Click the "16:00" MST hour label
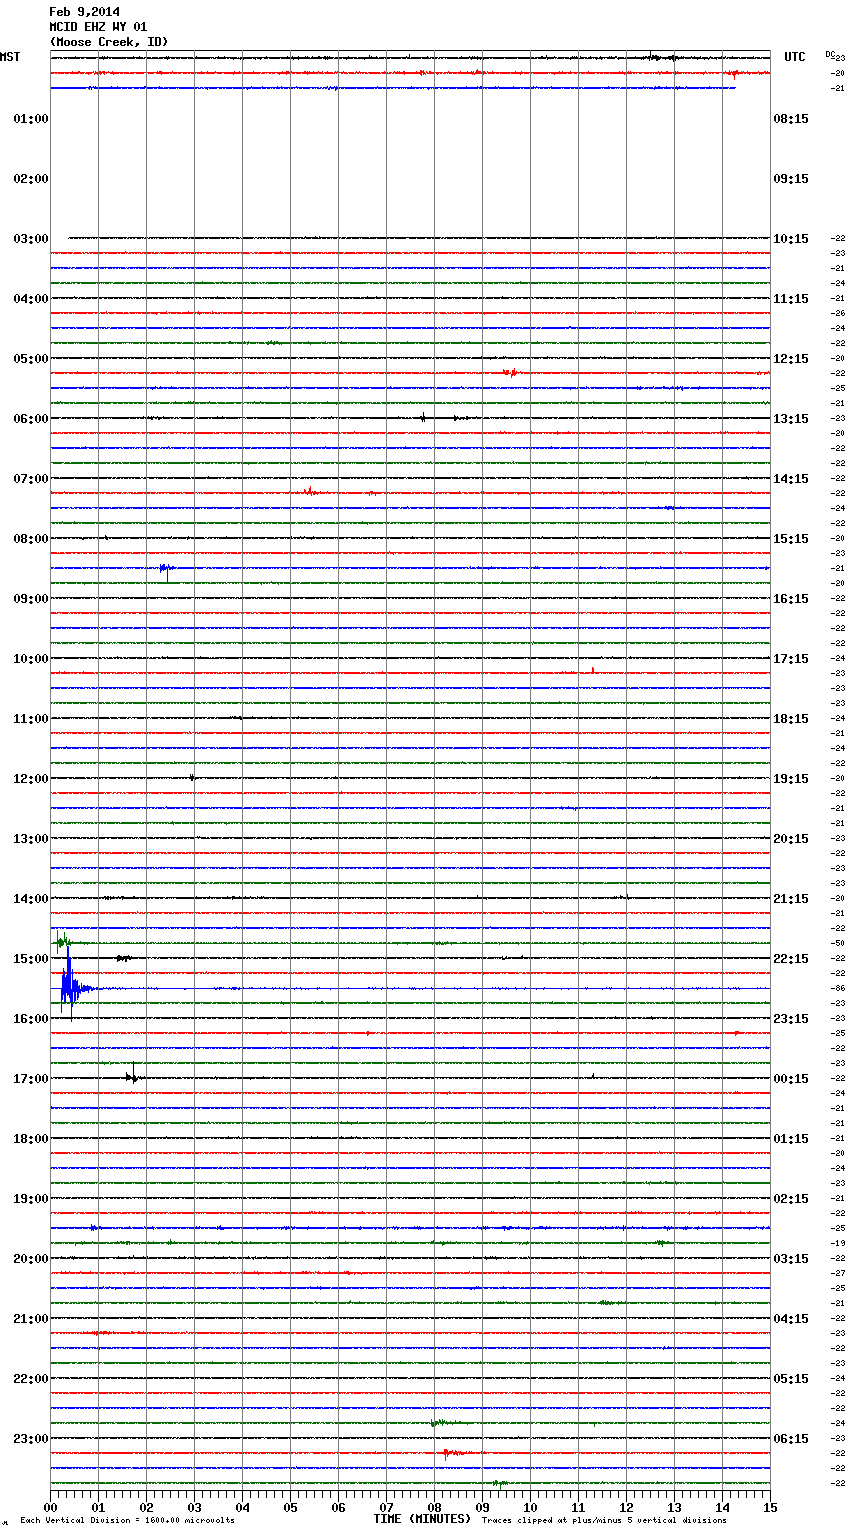 pos(31,1019)
